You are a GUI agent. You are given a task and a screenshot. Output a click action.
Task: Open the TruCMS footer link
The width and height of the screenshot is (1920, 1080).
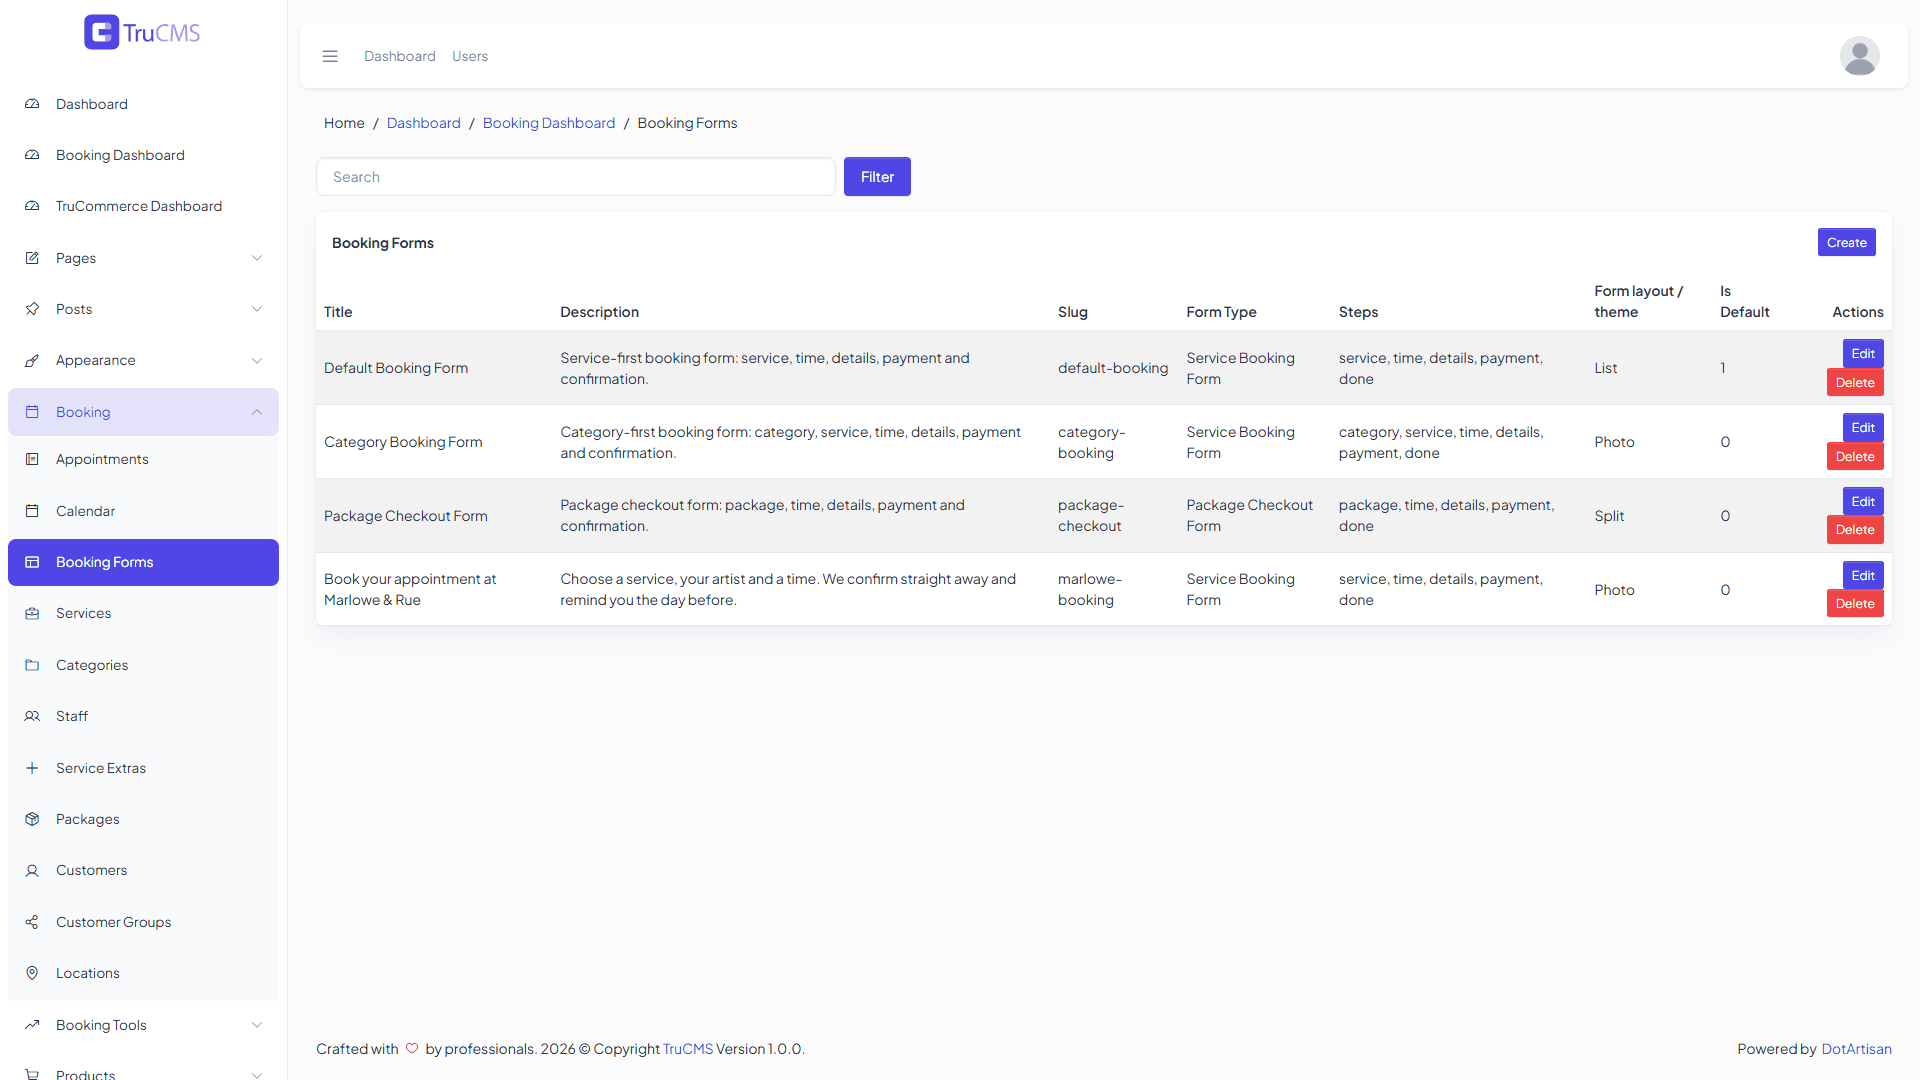point(688,1049)
